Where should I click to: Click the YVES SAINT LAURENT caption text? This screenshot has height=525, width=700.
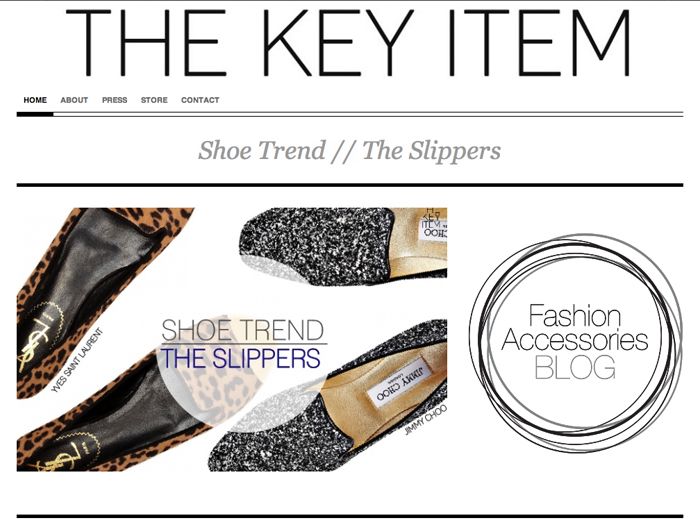coord(77,361)
